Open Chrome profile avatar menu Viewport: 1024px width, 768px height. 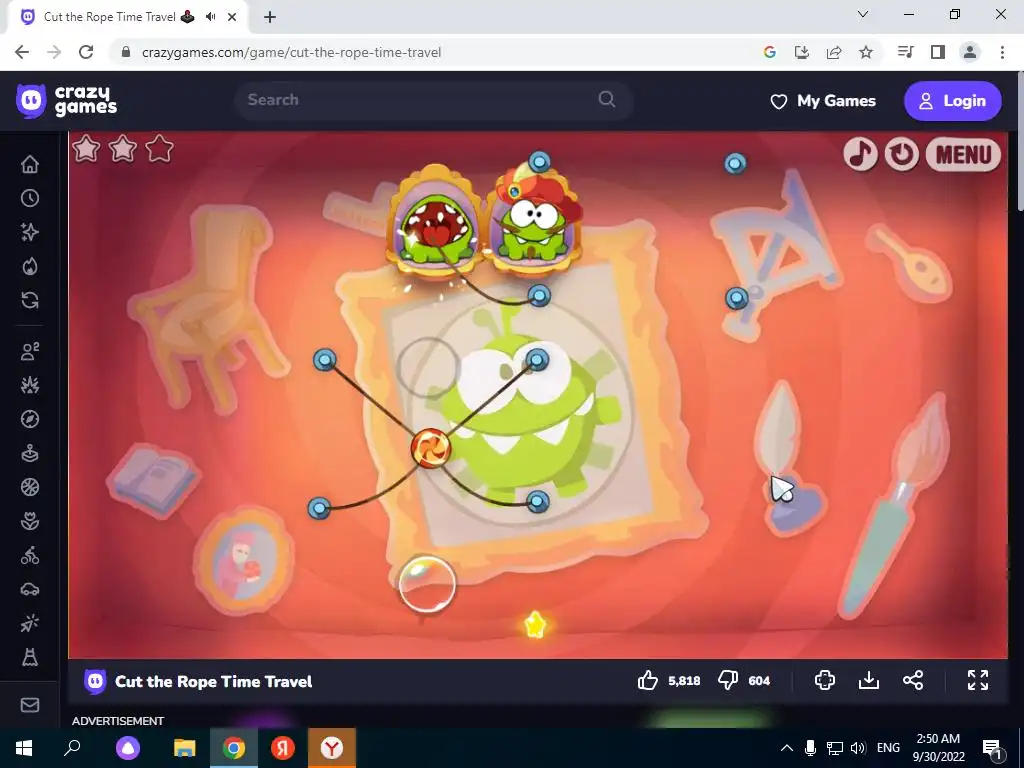[x=970, y=52]
